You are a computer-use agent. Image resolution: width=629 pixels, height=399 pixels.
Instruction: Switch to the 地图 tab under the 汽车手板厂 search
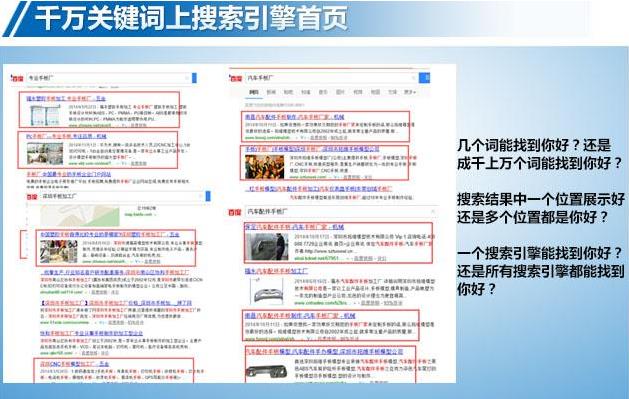coord(375,92)
